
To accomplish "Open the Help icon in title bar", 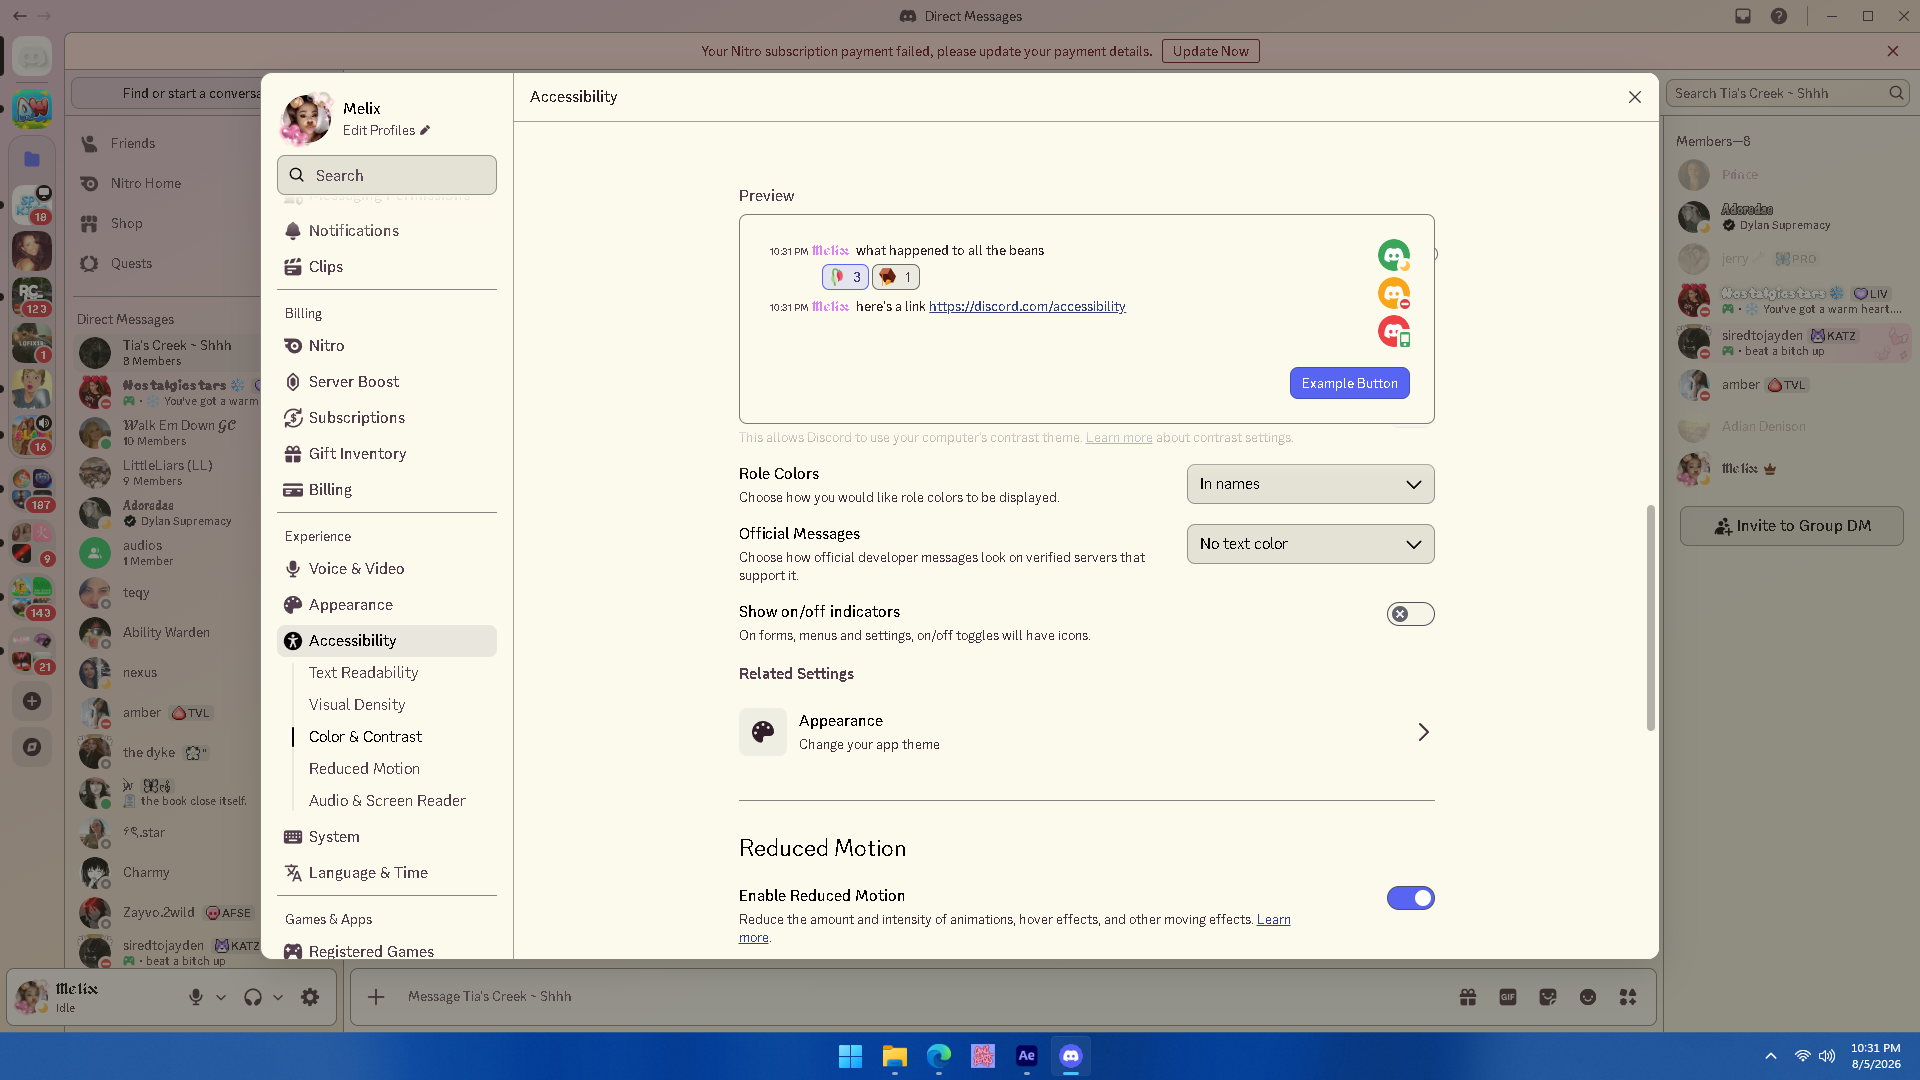I will coord(1779,16).
